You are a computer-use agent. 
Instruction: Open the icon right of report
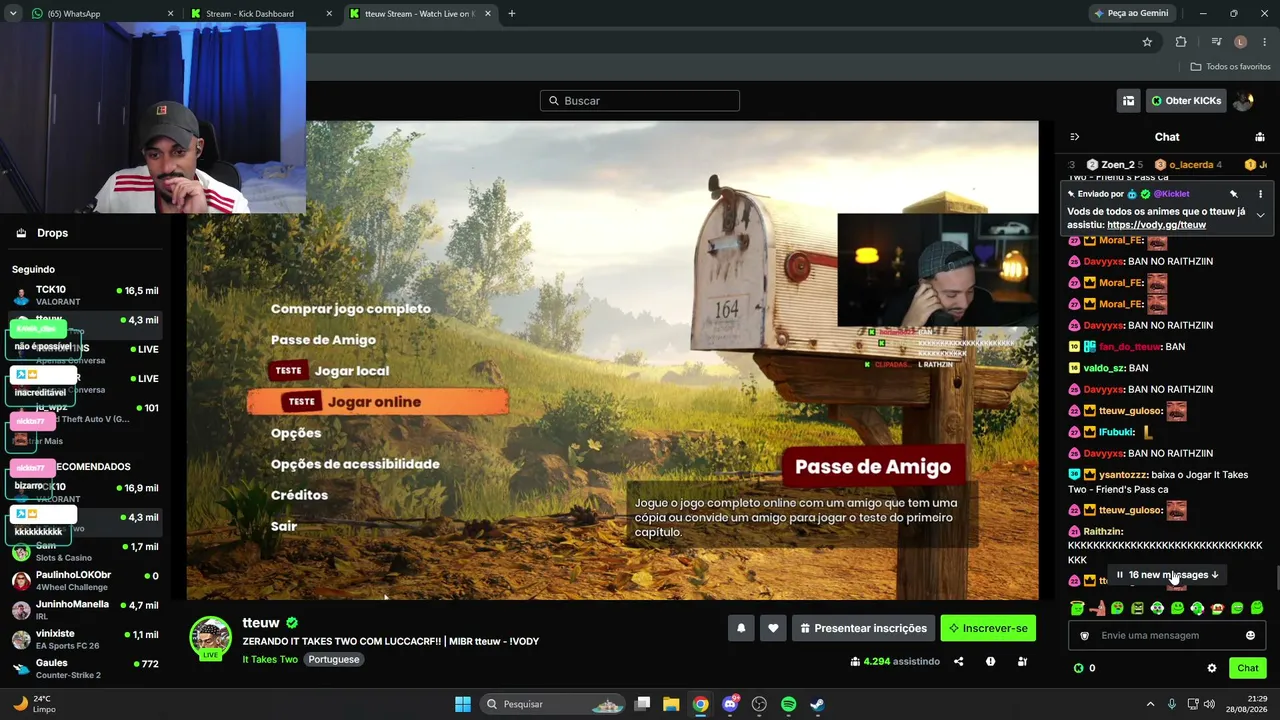1022,661
